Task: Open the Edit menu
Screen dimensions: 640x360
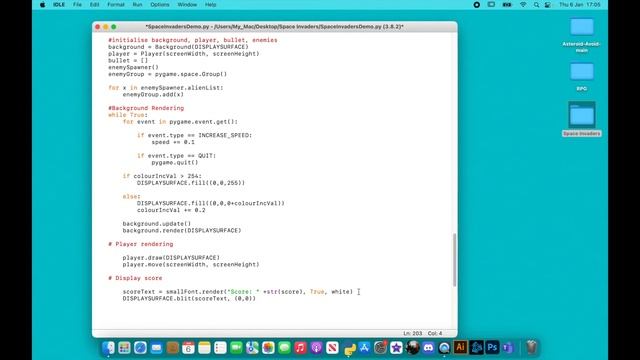Action: point(94,5)
